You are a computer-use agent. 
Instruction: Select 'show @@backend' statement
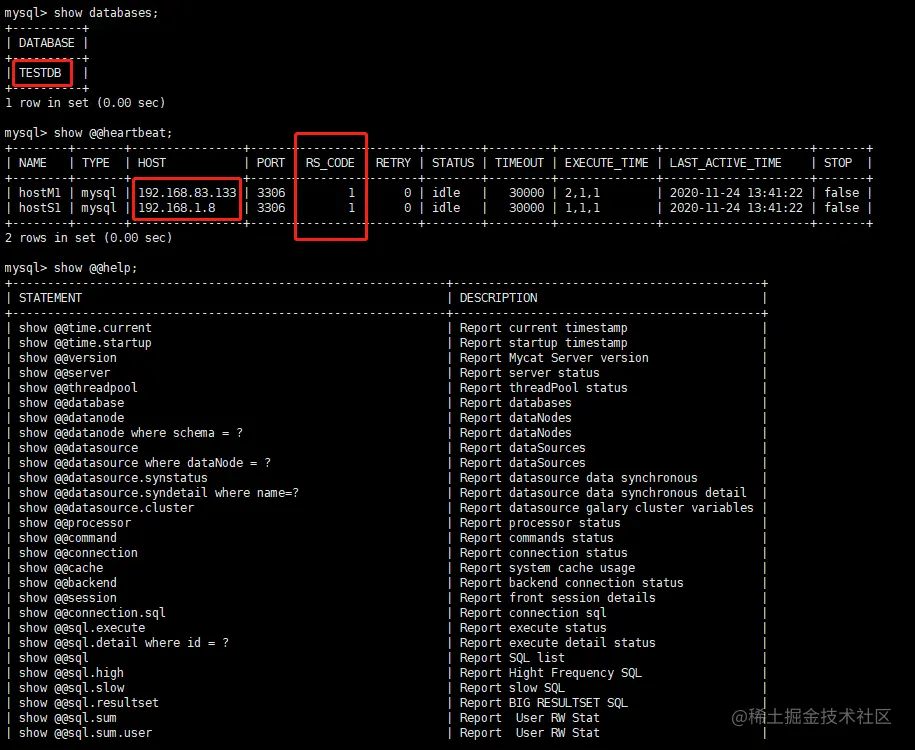[x=68, y=583]
